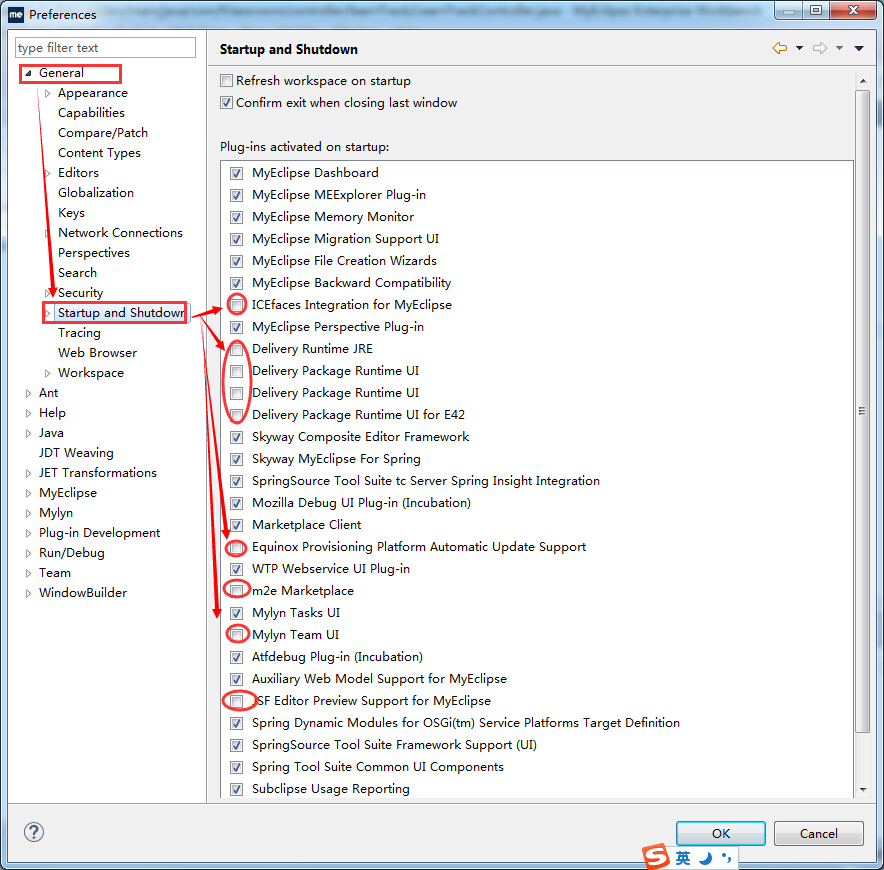Viewport: 884px width, 870px height.
Task: Check Mylyn Team UI plug-in
Action: point(237,635)
